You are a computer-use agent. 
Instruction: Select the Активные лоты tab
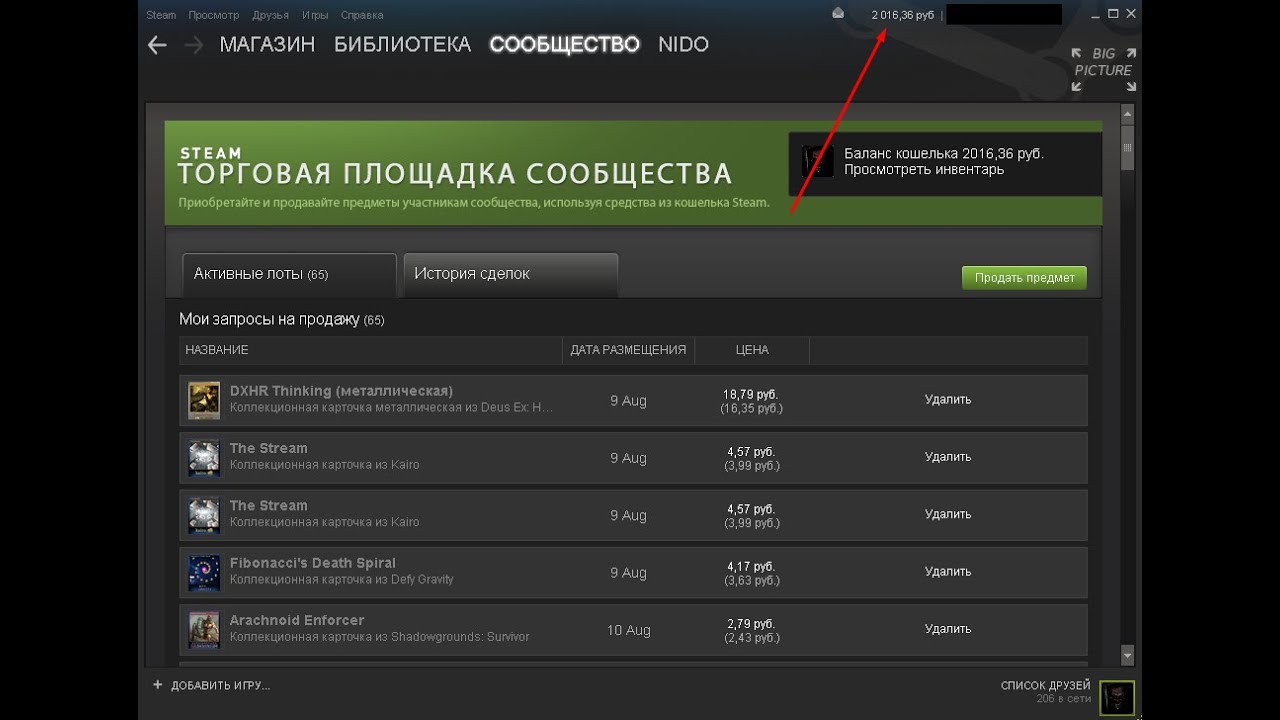point(289,275)
